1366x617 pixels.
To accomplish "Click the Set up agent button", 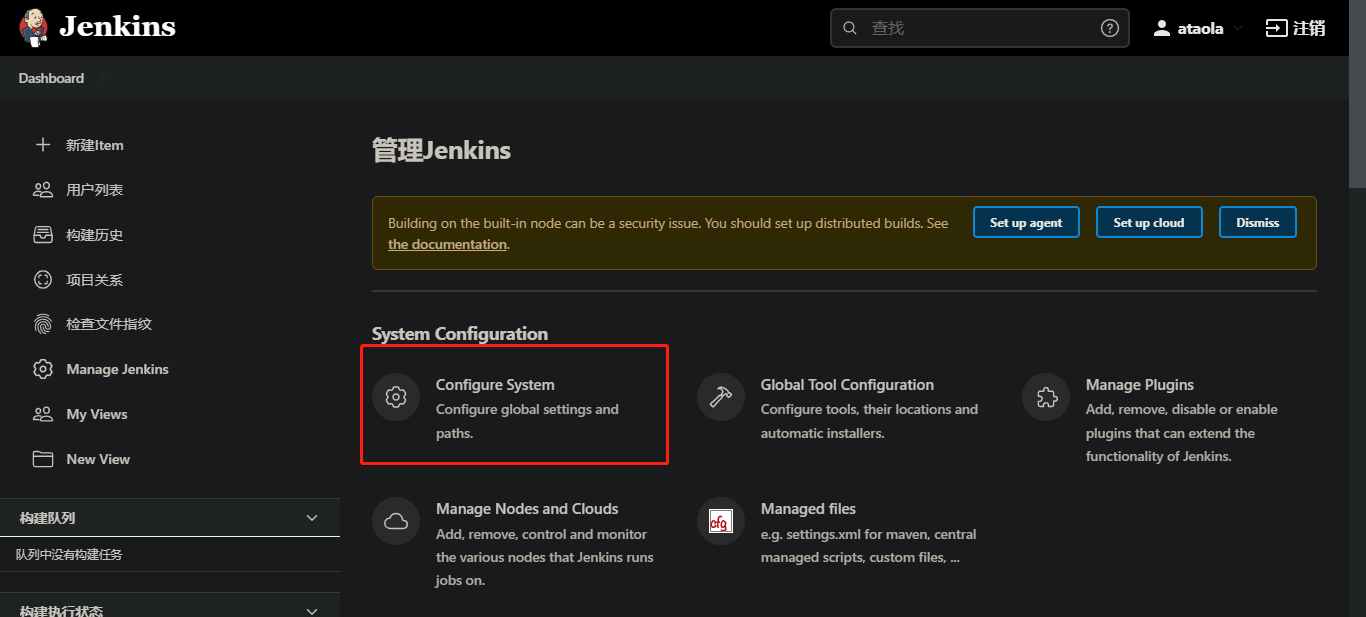I will [1026, 222].
